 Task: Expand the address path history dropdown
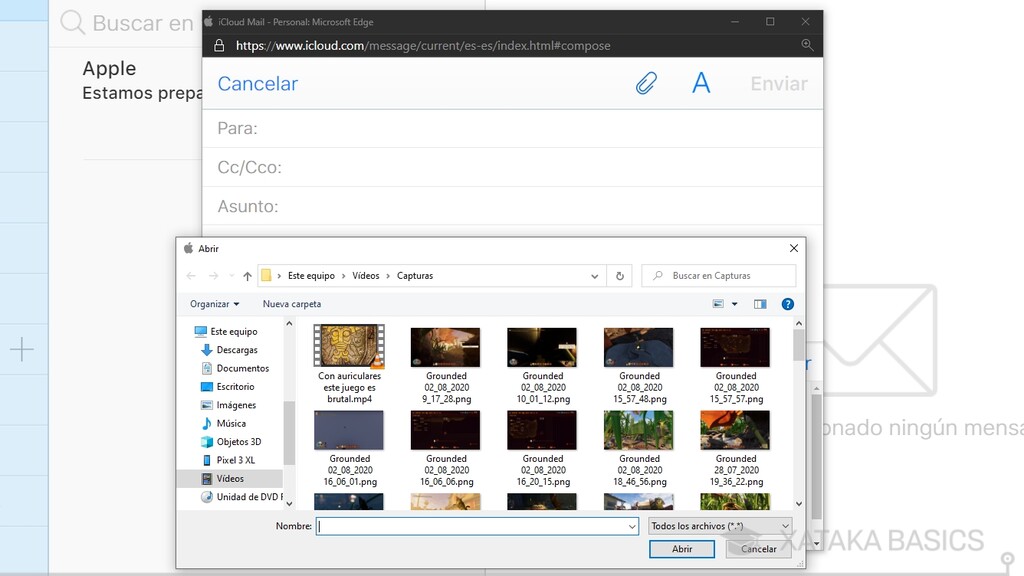tap(595, 276)
